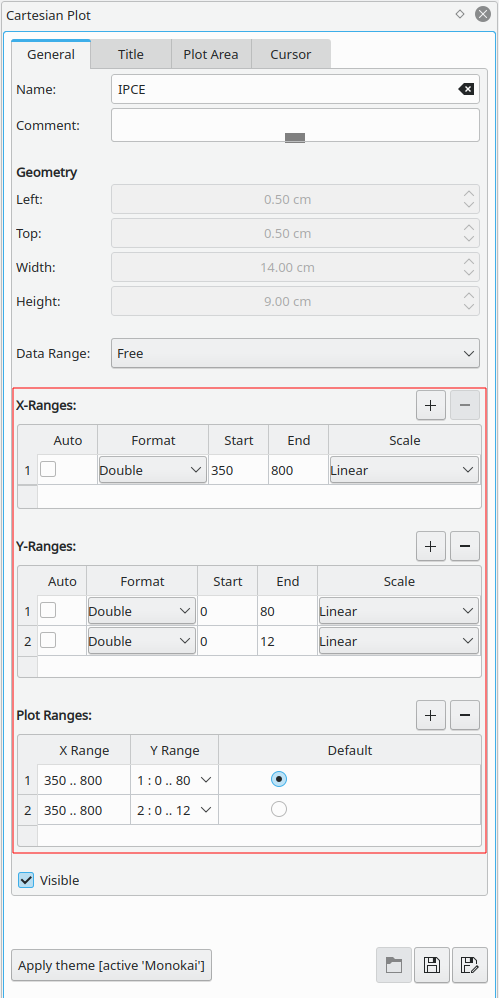Select plot range 2 as Default
This screenshot has width=499, height=998.
(x=279, y=809)
